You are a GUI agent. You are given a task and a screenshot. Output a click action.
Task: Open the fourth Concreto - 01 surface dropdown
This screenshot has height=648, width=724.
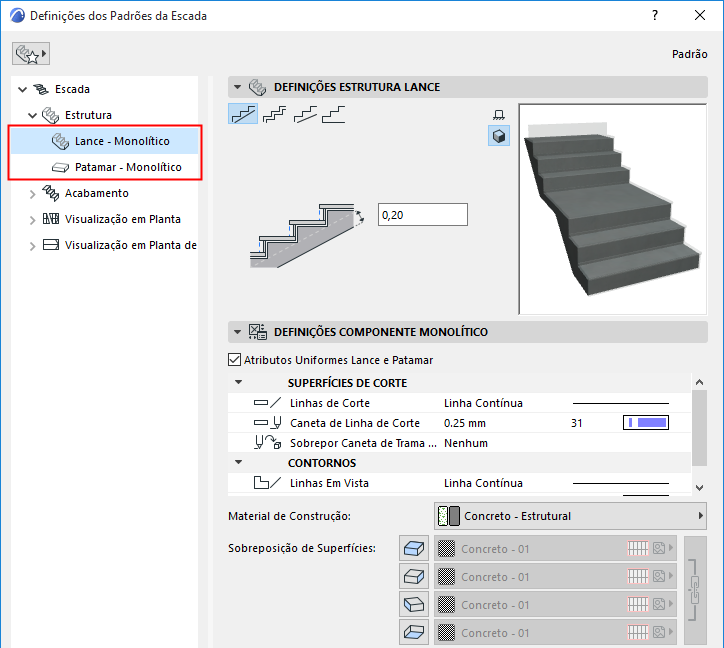pyautogui.click(x=555, y=632)
